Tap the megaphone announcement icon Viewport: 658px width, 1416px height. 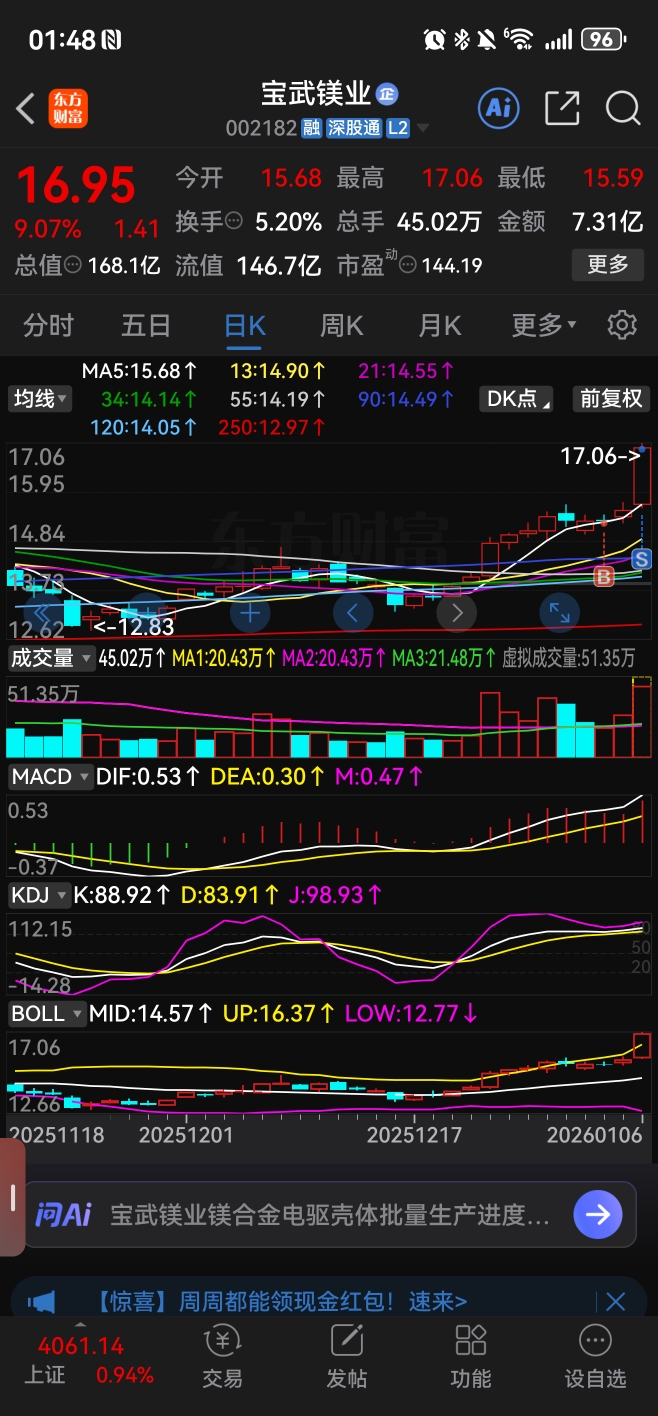(42, 1301)
